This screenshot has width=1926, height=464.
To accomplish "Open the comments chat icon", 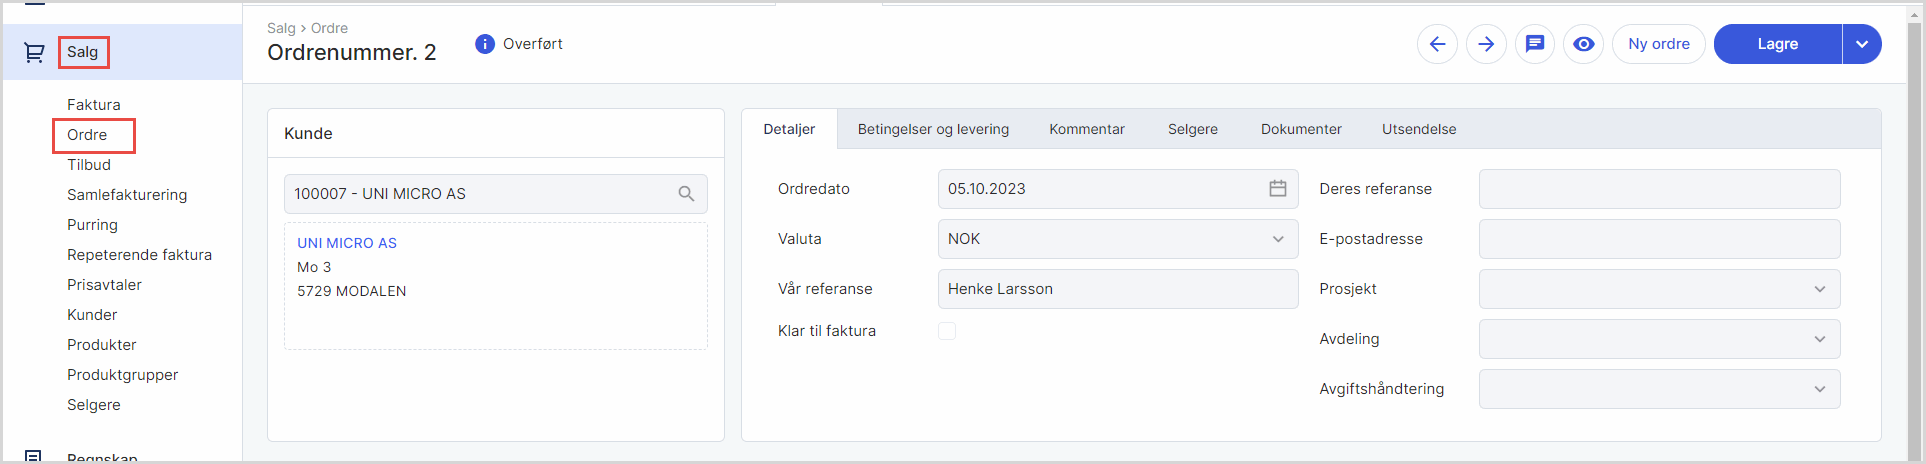I will [x=1535, y=44].
